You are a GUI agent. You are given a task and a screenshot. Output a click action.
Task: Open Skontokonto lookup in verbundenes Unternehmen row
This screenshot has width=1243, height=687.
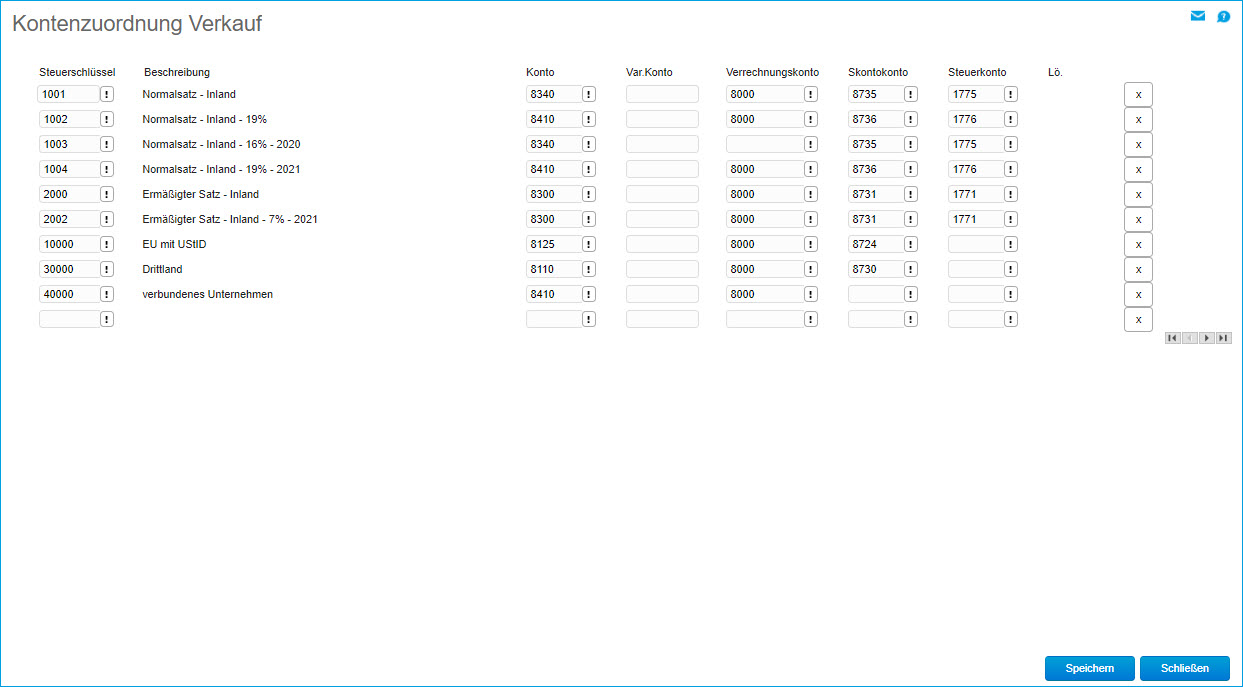point(911,294)
